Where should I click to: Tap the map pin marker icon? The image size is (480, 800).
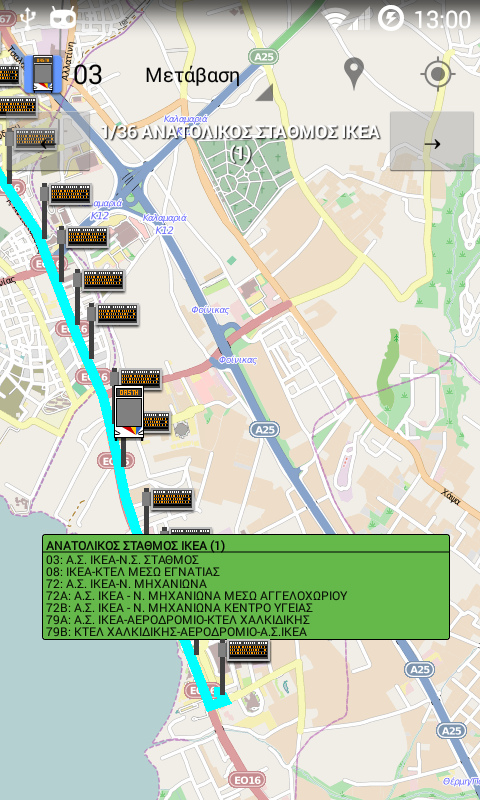tap(353, 74)
